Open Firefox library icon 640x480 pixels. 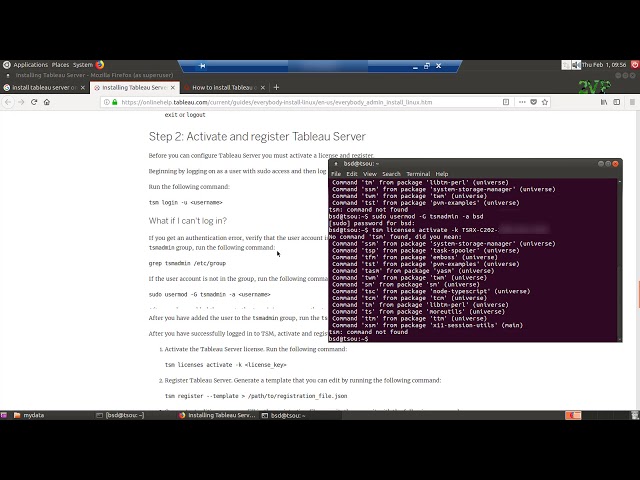pos(604,102)
